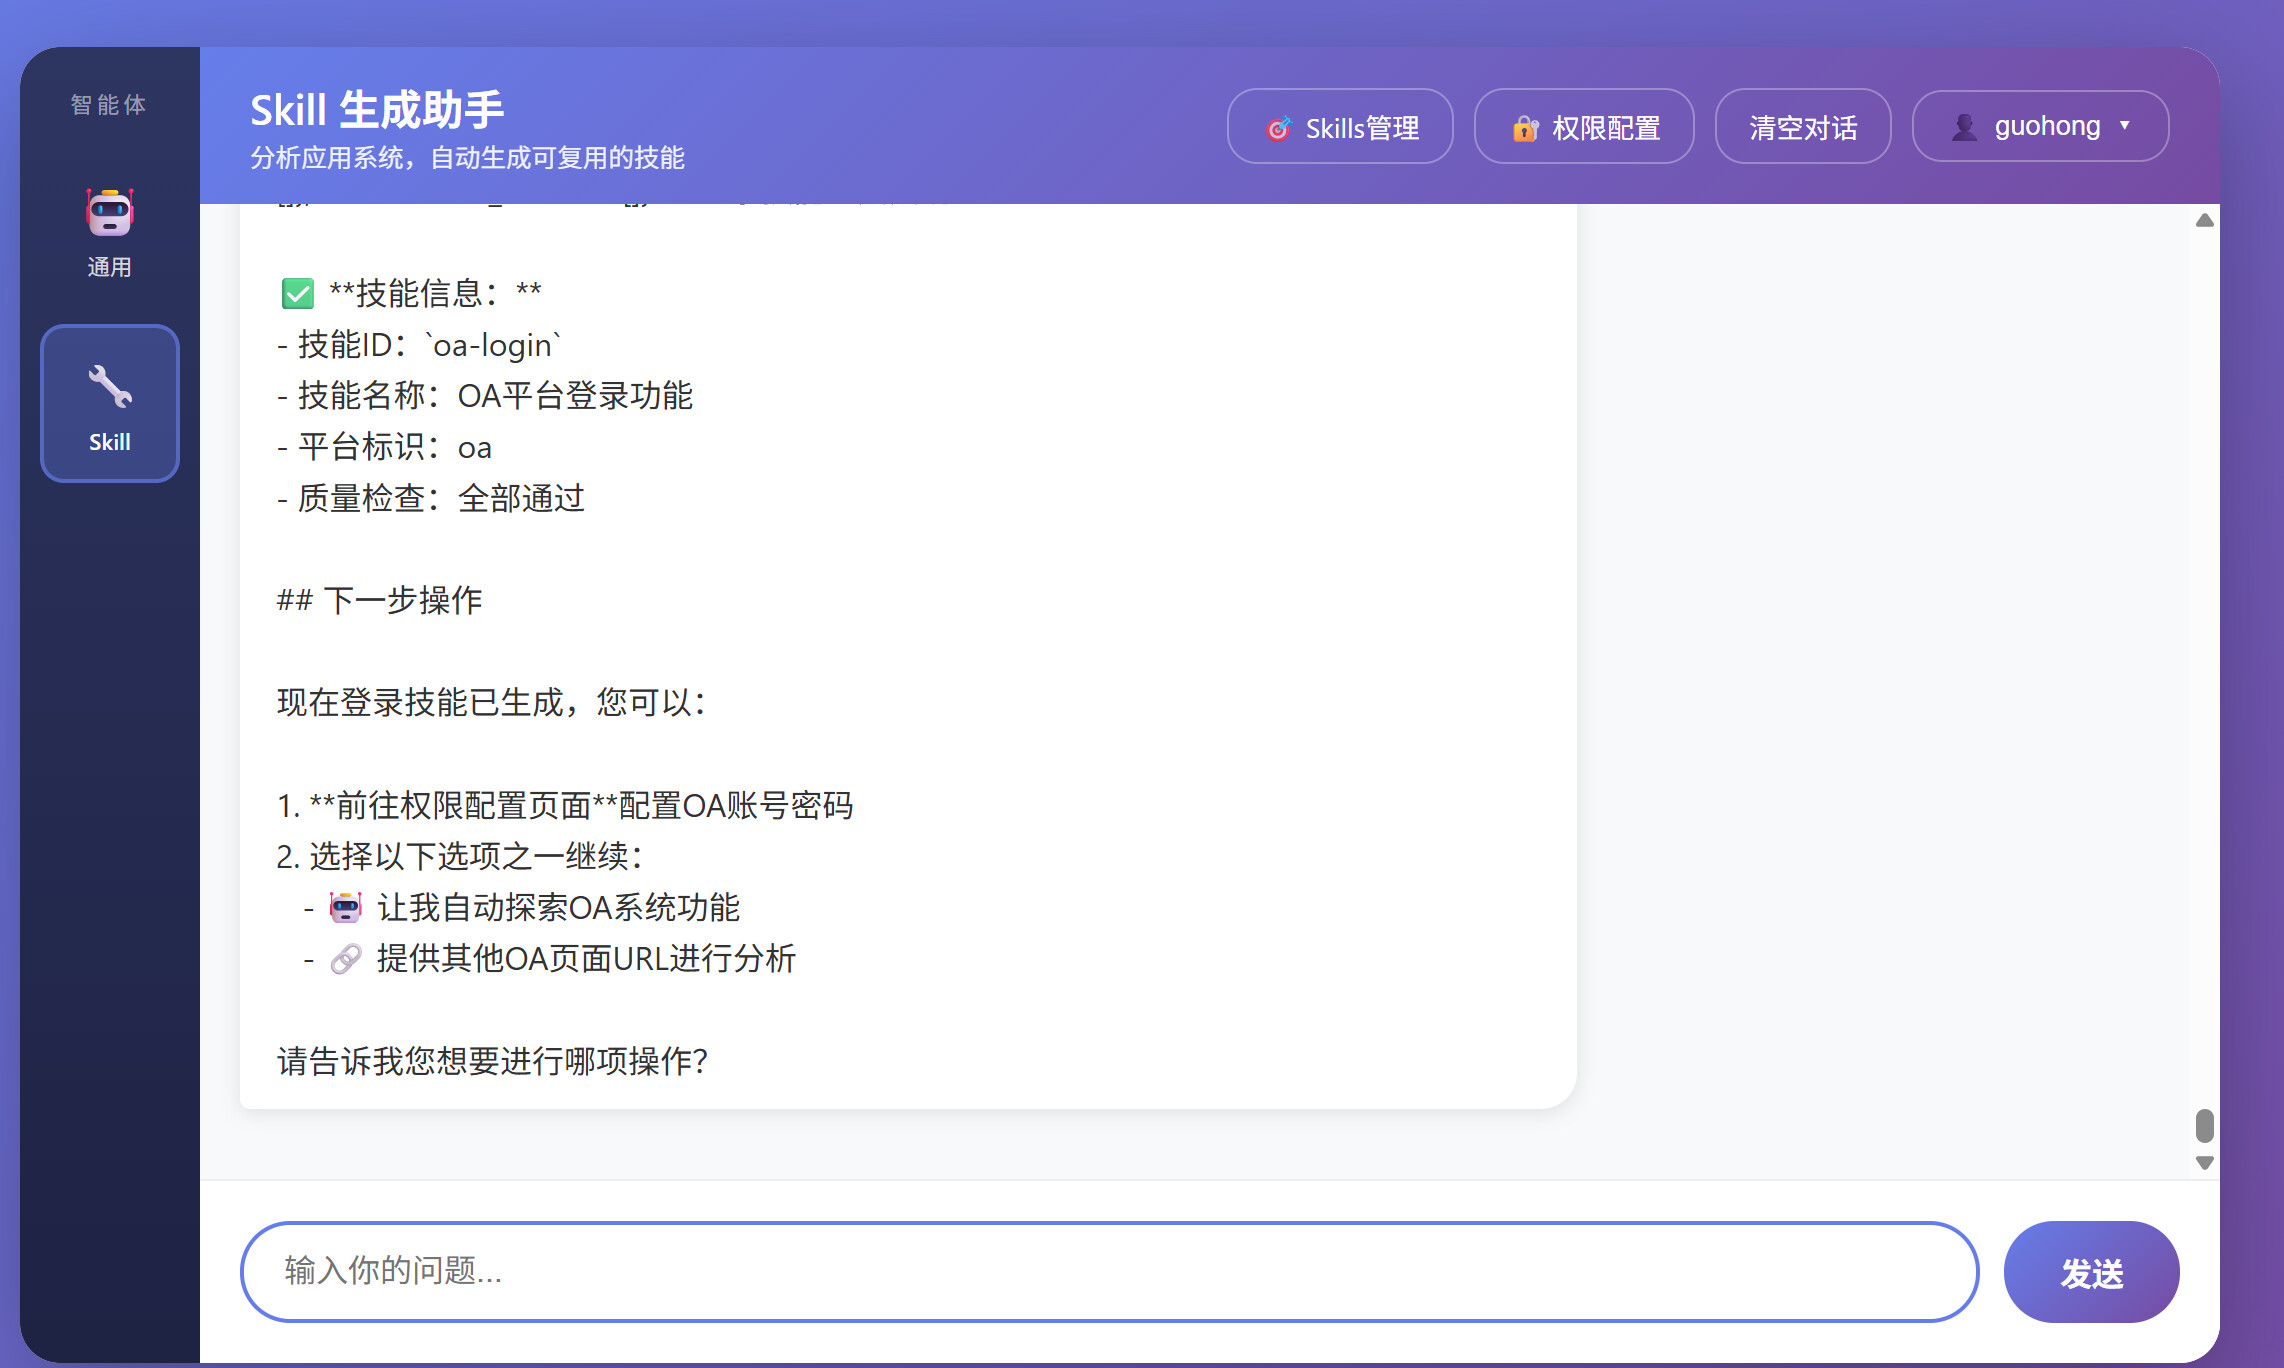
Task: Open Skills管理 page
Action: 1340,126
